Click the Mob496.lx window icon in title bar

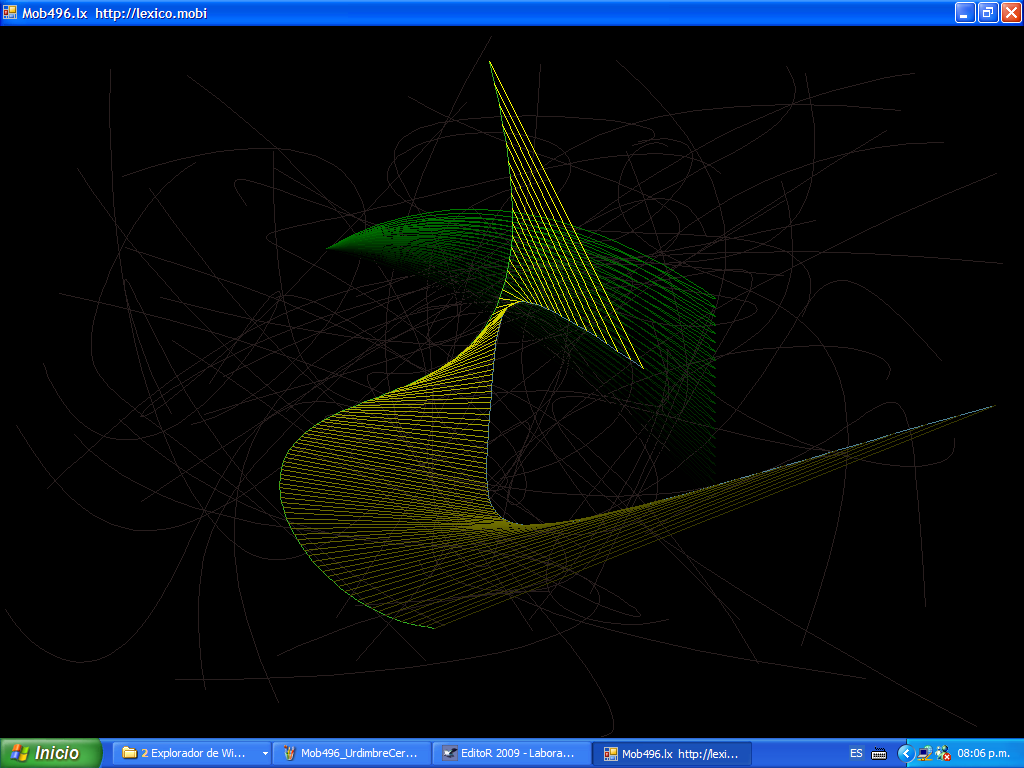[11, 13]
